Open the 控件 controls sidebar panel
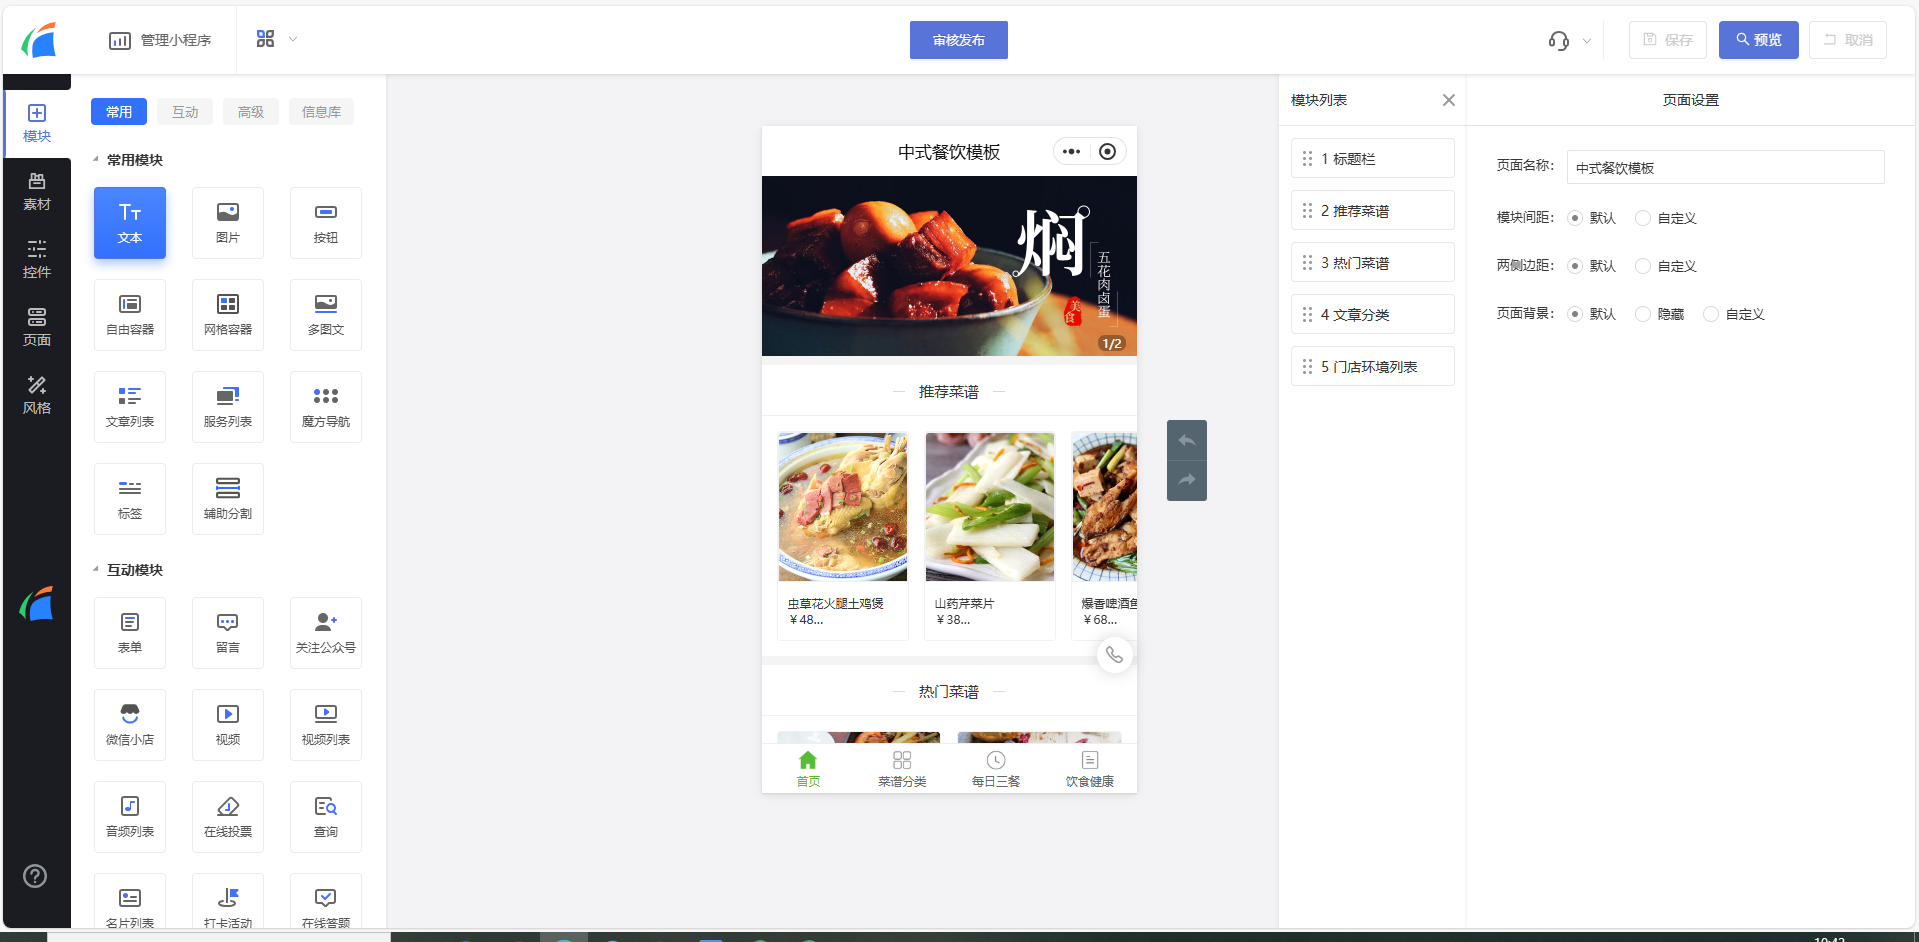The height and width of the screenshot is (942, 1919). point(37,260)
